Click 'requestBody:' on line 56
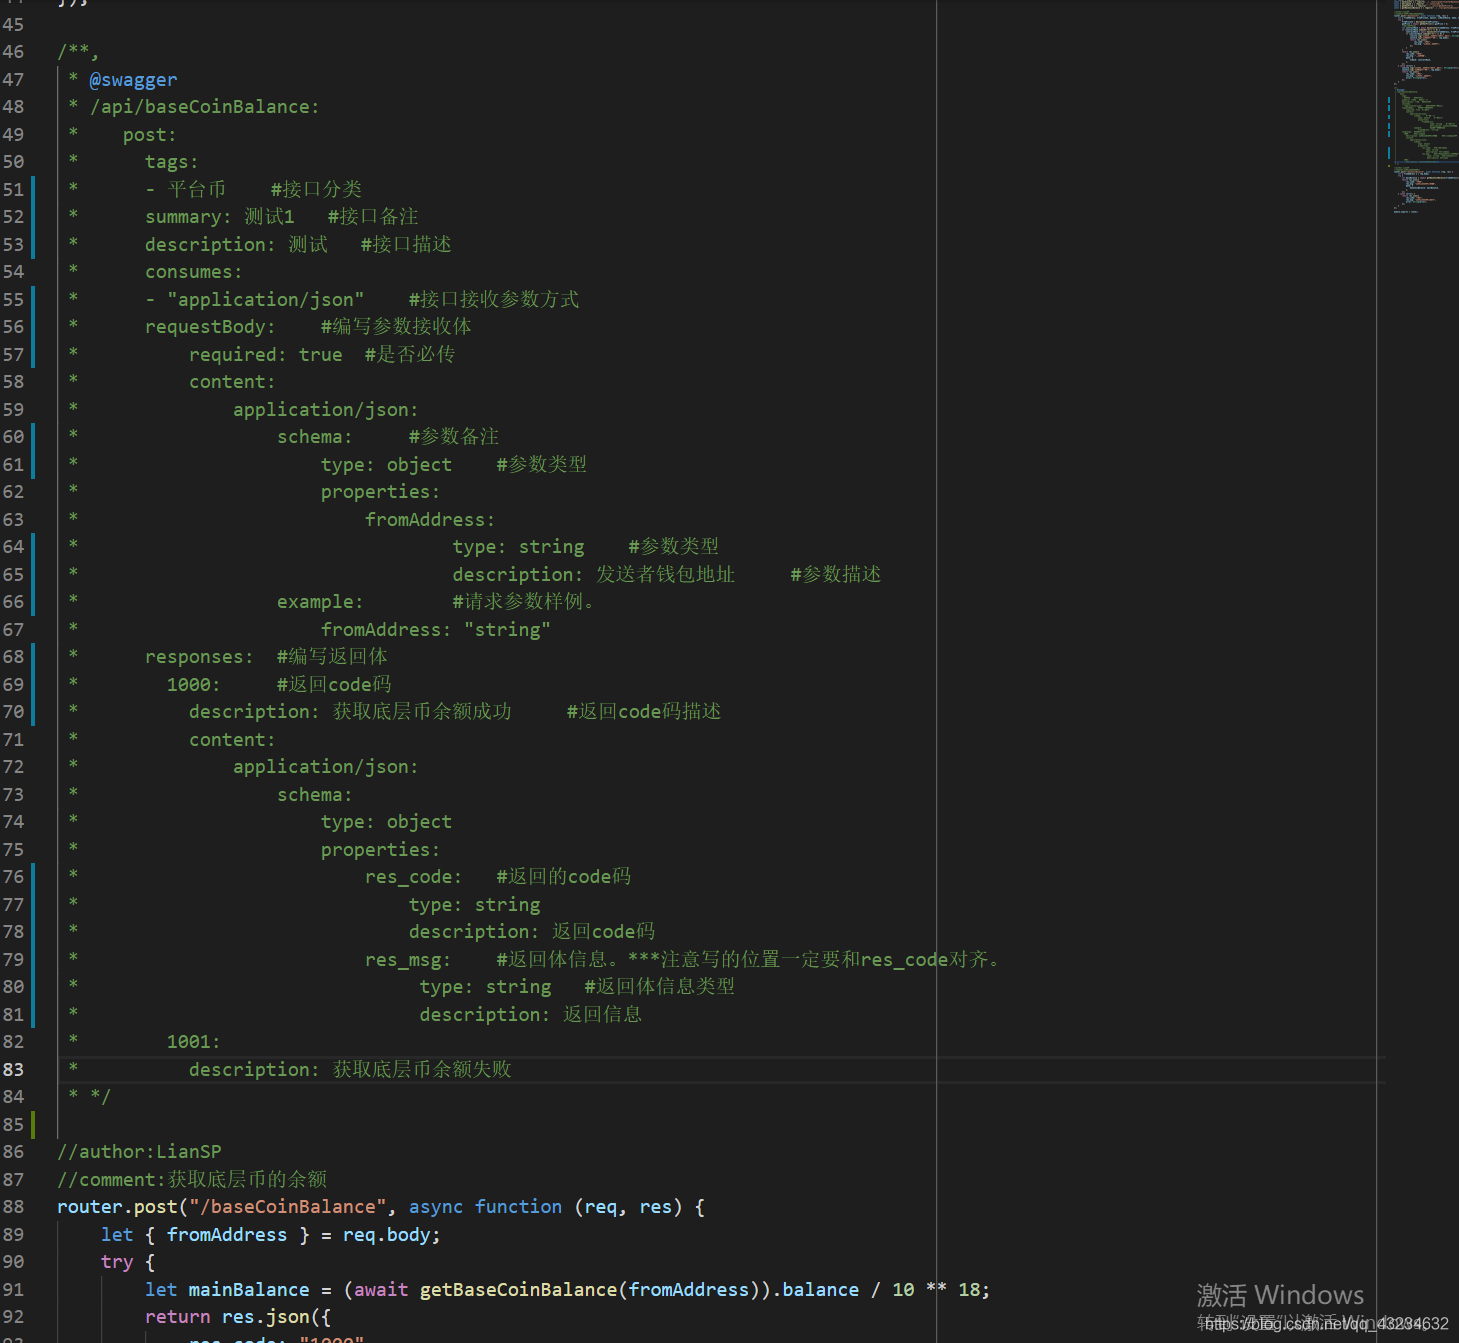The height and width of the screenshot is (1343, 1459). (x=210, y=327)
